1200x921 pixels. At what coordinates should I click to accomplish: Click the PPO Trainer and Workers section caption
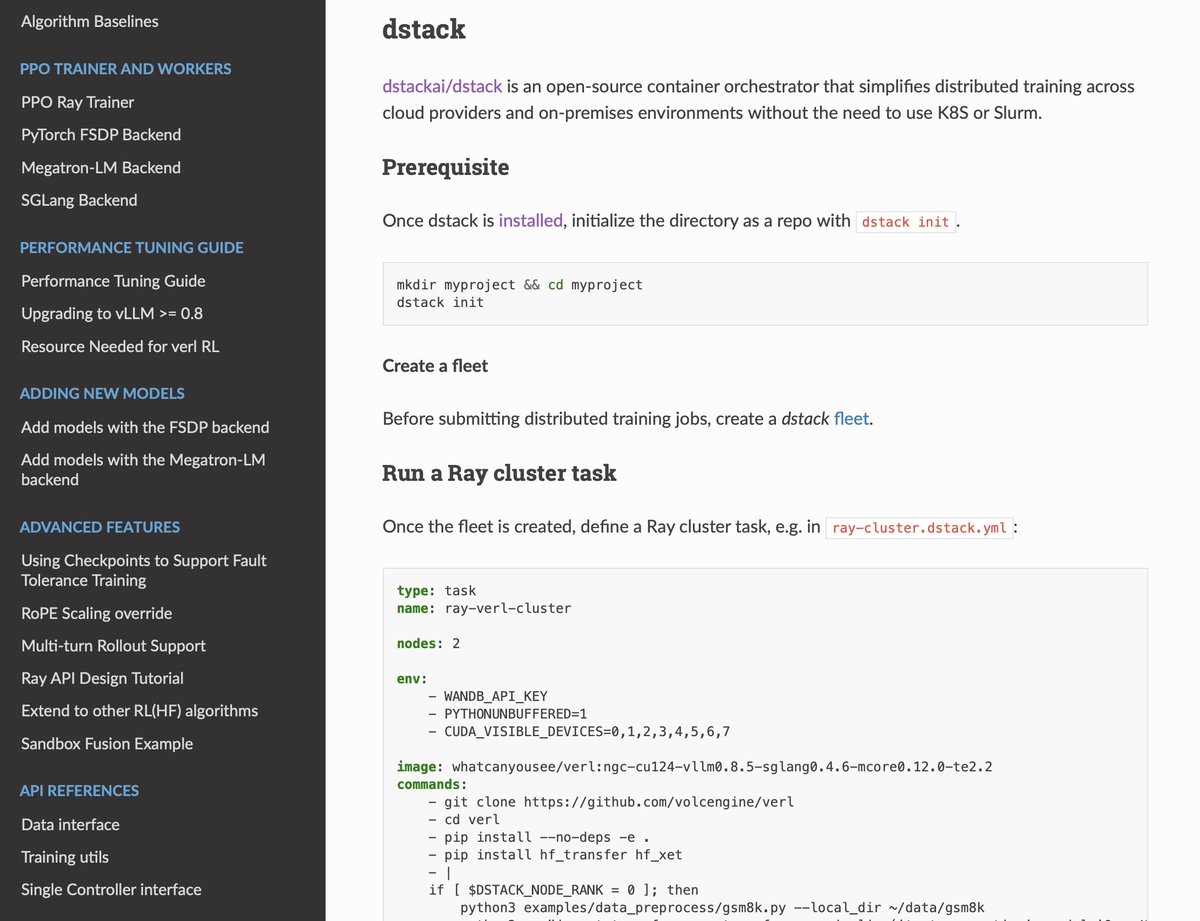click(x=125, y=69)
